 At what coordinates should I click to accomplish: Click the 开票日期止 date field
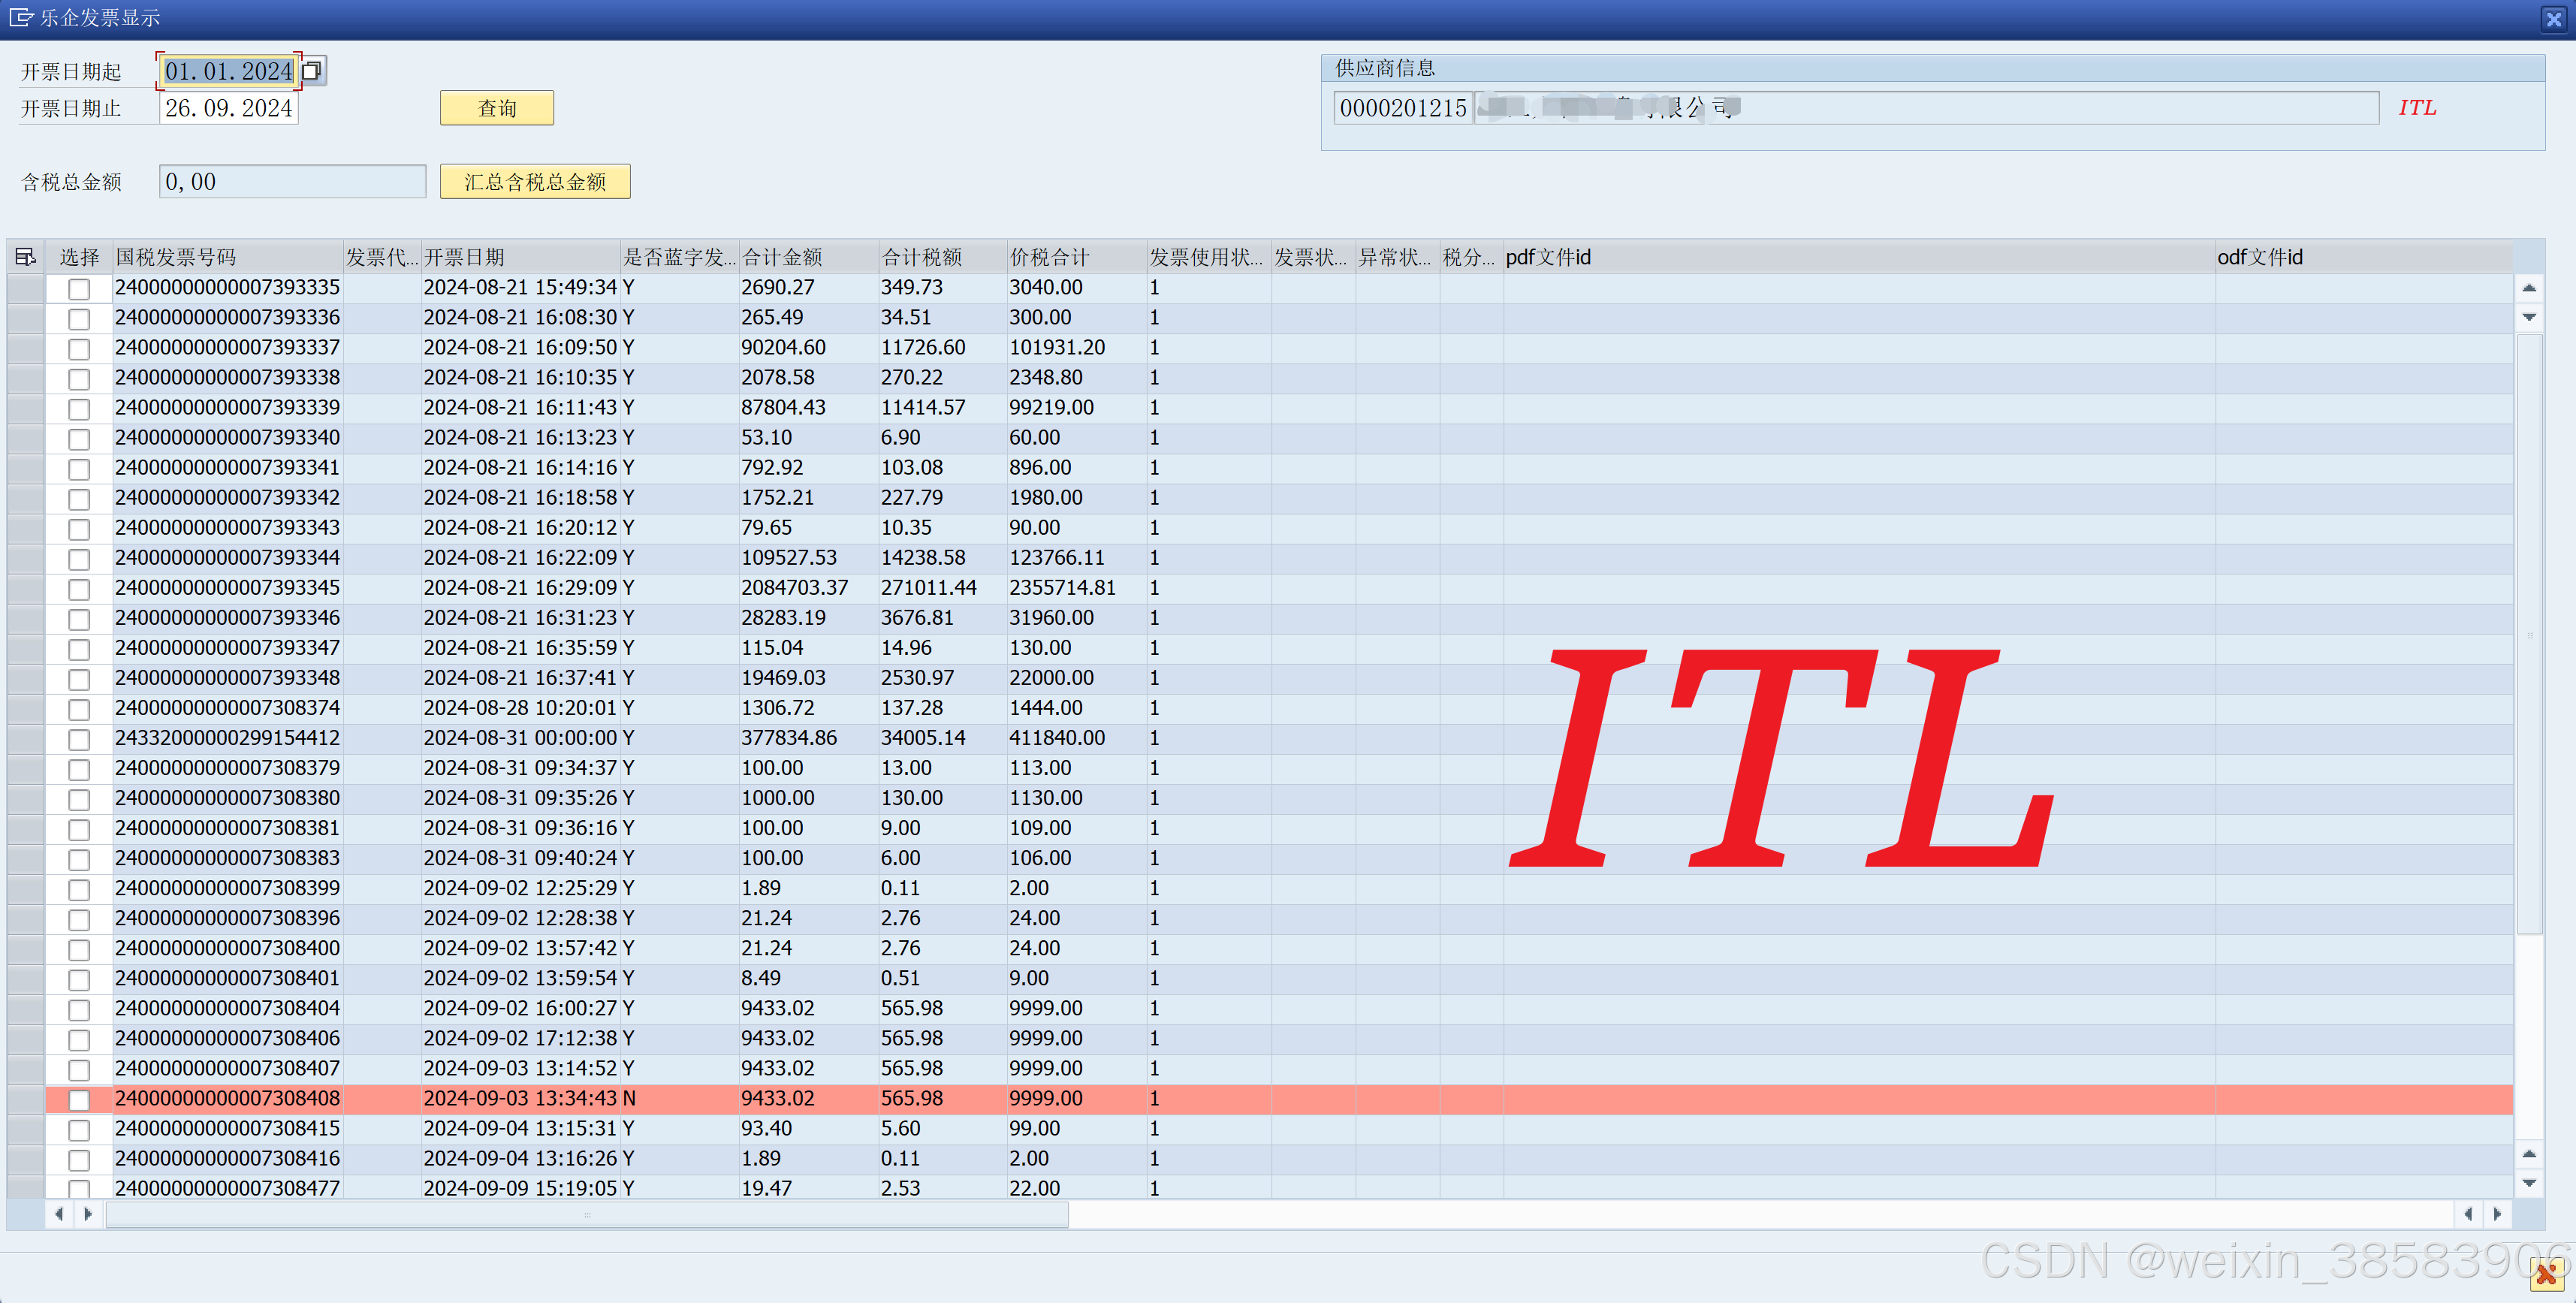[228, 108]
